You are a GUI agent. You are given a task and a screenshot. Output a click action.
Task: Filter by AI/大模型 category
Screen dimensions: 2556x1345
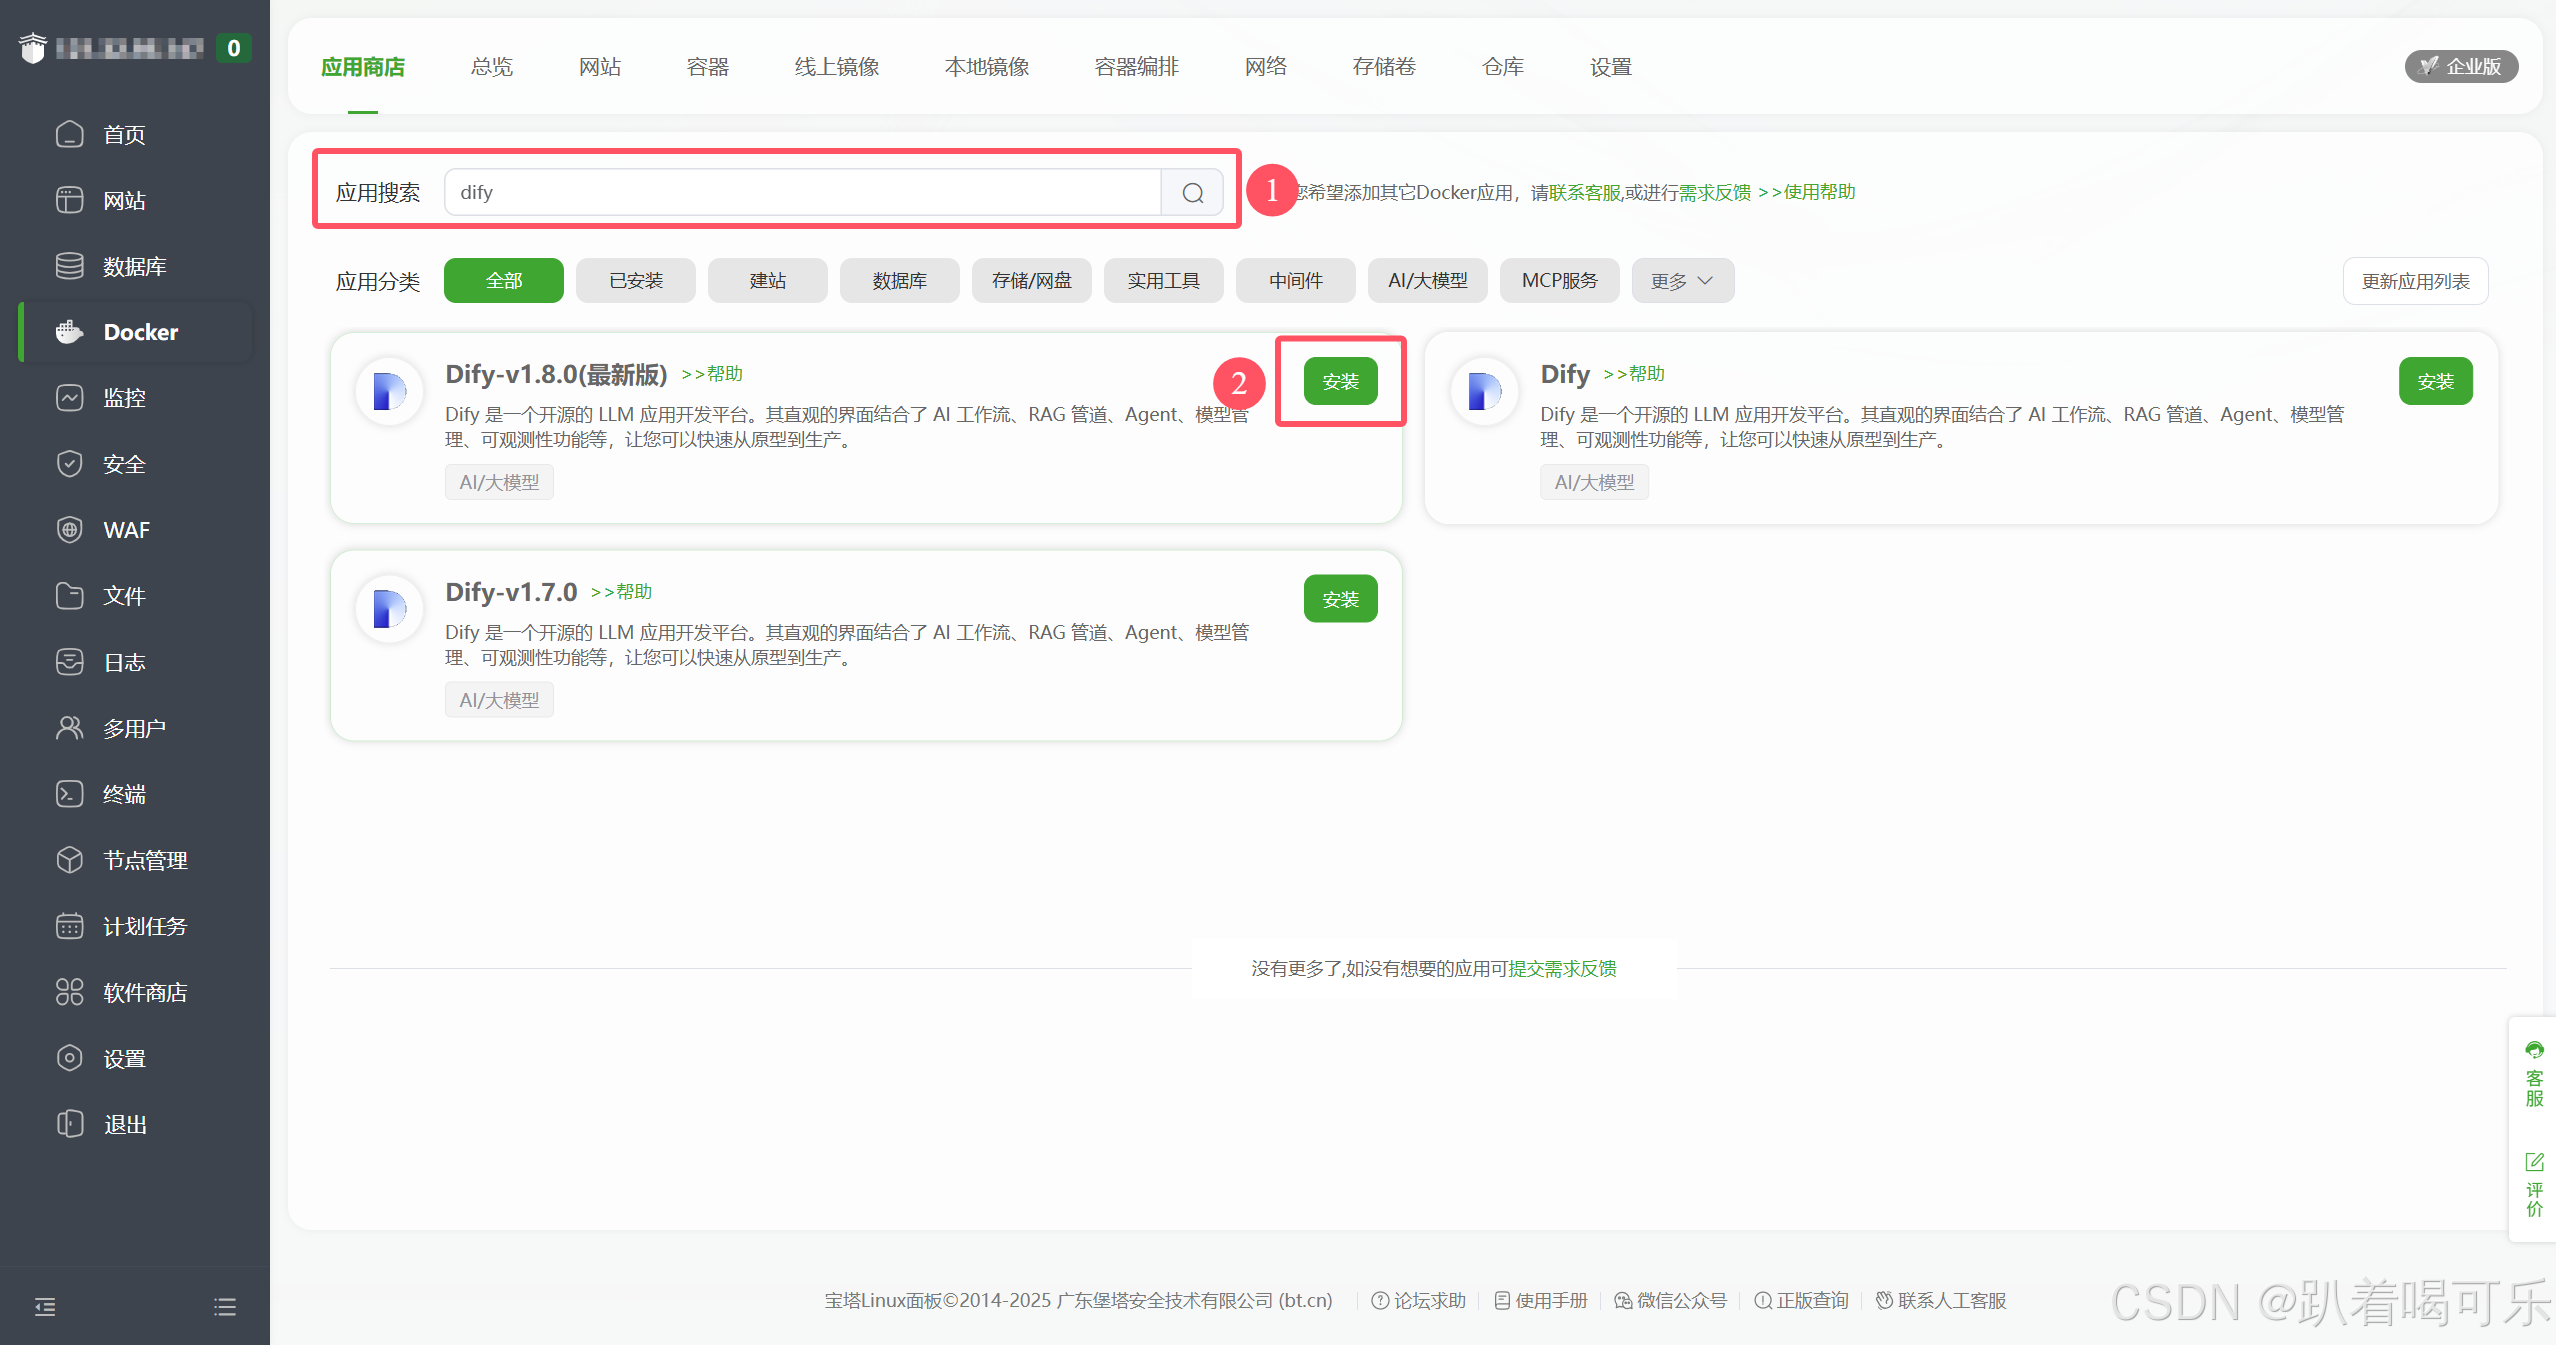(1428, 281)
